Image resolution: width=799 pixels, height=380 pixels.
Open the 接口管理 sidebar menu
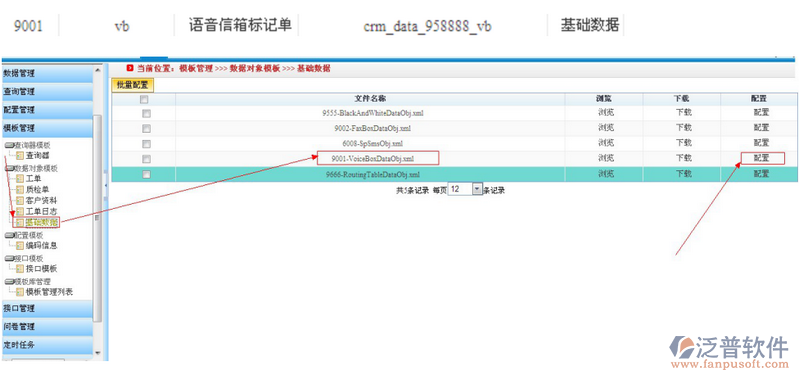coord(46,308)
